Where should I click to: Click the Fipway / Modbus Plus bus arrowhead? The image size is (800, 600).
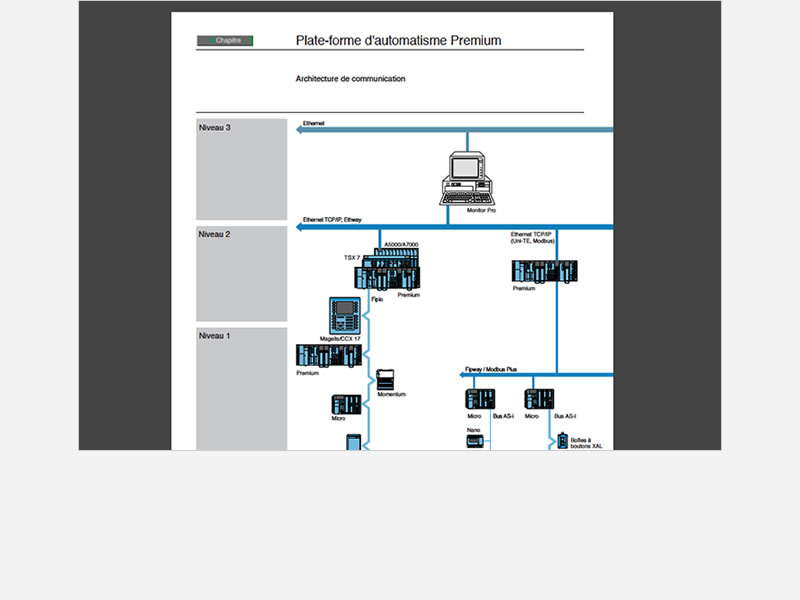point(462,374)
